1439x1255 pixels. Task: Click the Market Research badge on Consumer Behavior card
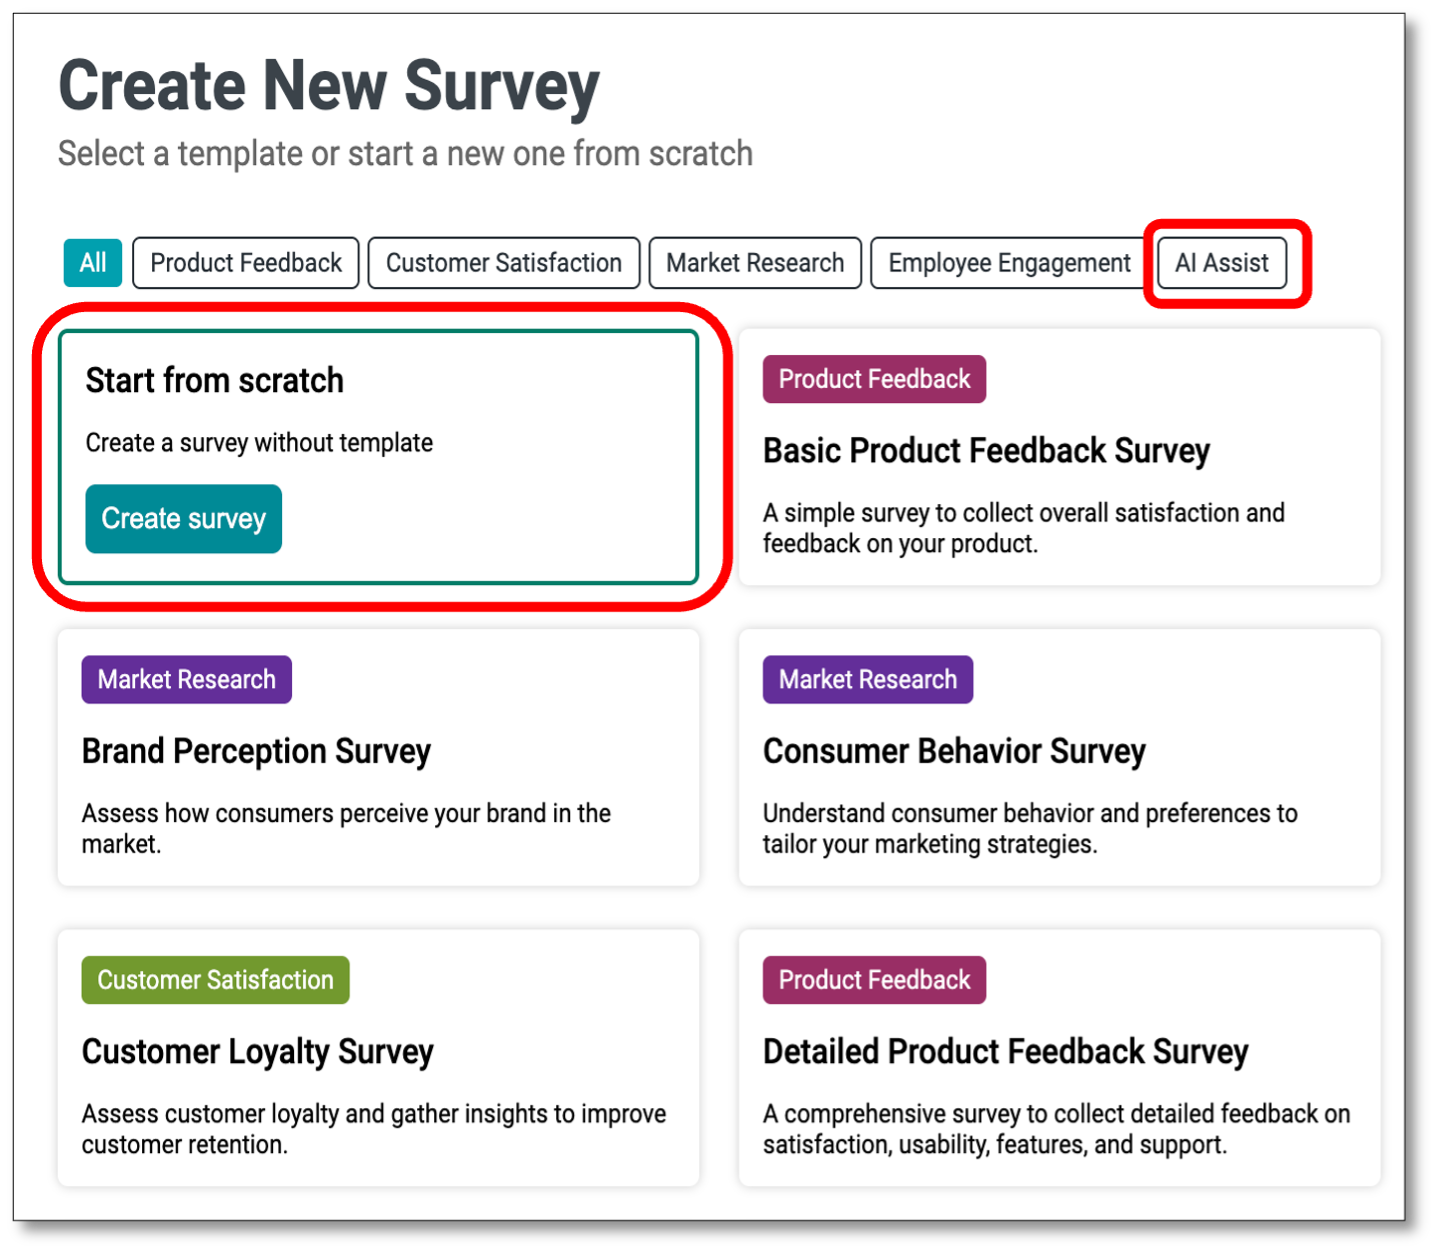coord(867,679)
